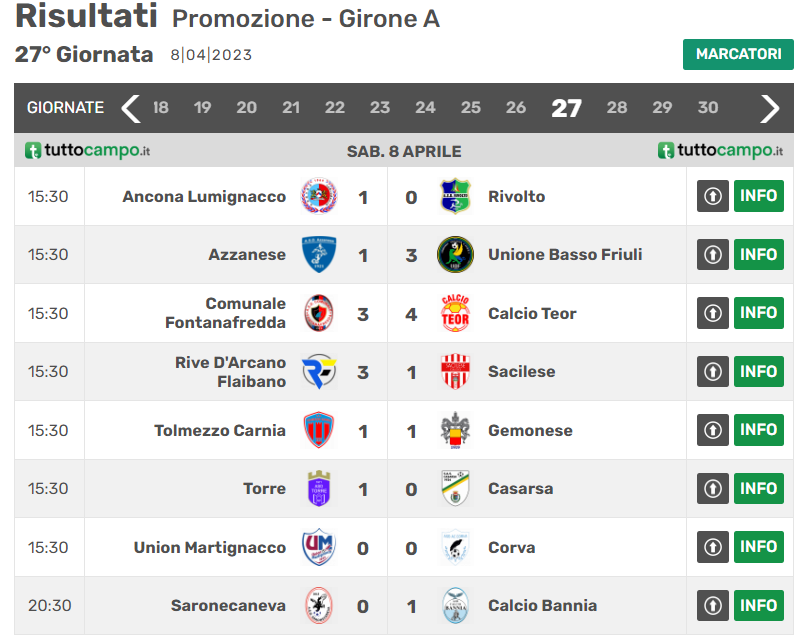Viewport: 811px width, 642px height.
Task: Click the Tolmezzo Carnia team crest
Action: pos(319,430)
